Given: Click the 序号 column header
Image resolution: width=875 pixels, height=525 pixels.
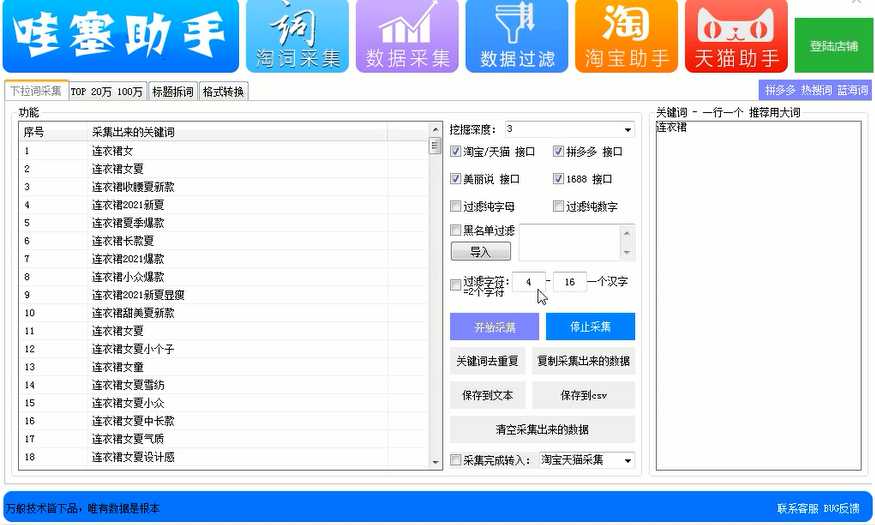Looking at the screenshot, I should (x=53, y=132).
